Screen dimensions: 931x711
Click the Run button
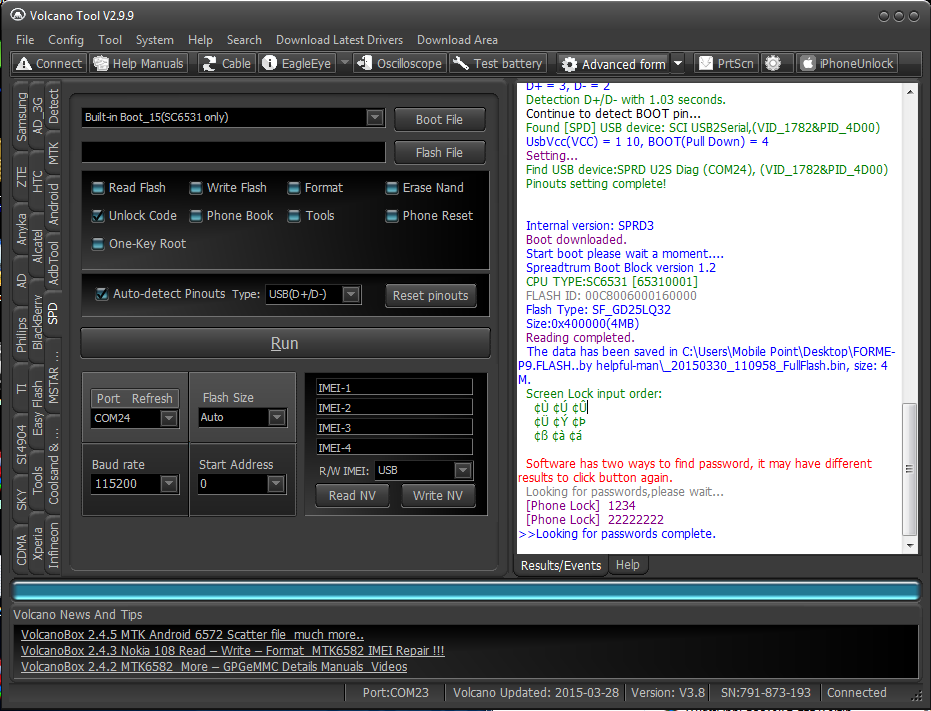[x=285, y=343]
